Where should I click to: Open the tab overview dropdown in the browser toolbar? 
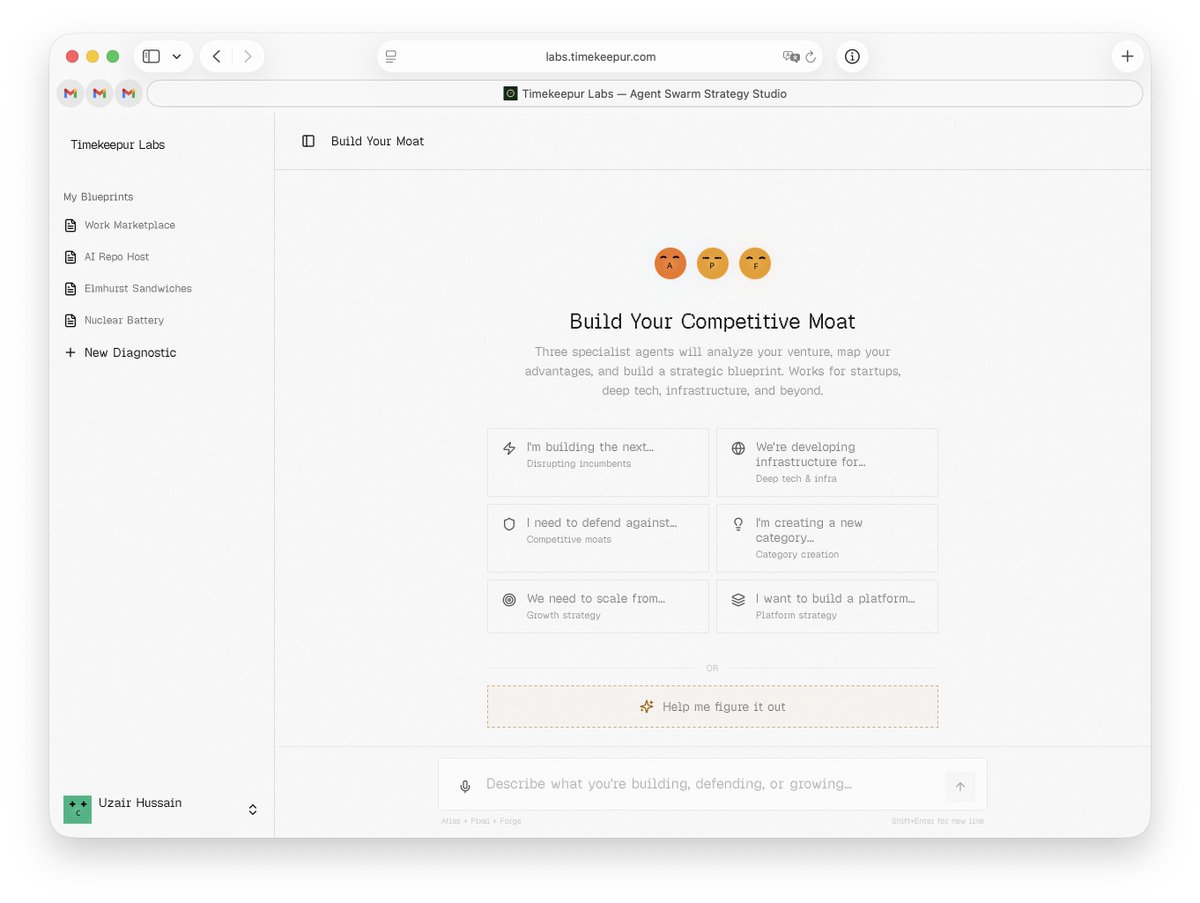(177, 56)
